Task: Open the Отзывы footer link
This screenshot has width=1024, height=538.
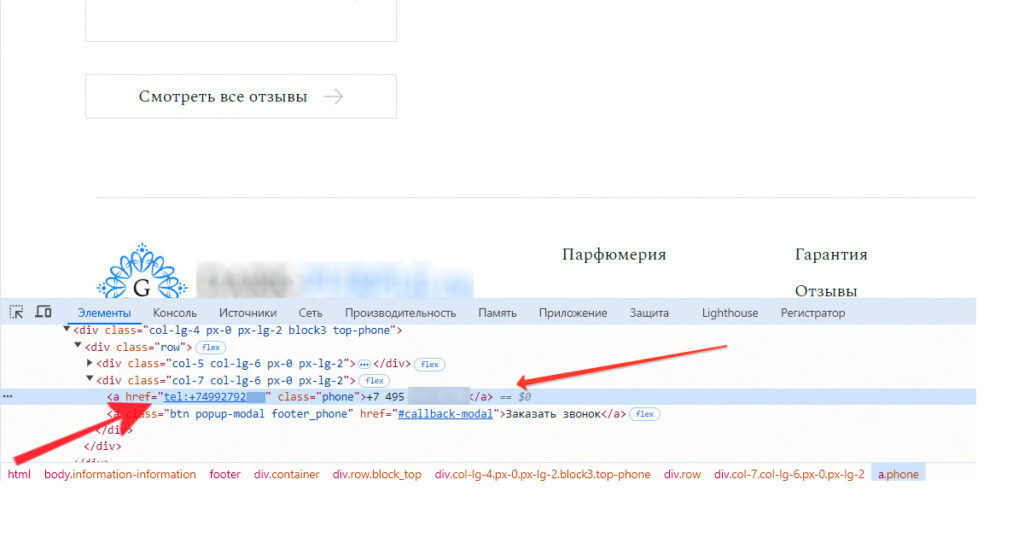Action: tap(825, 291)
